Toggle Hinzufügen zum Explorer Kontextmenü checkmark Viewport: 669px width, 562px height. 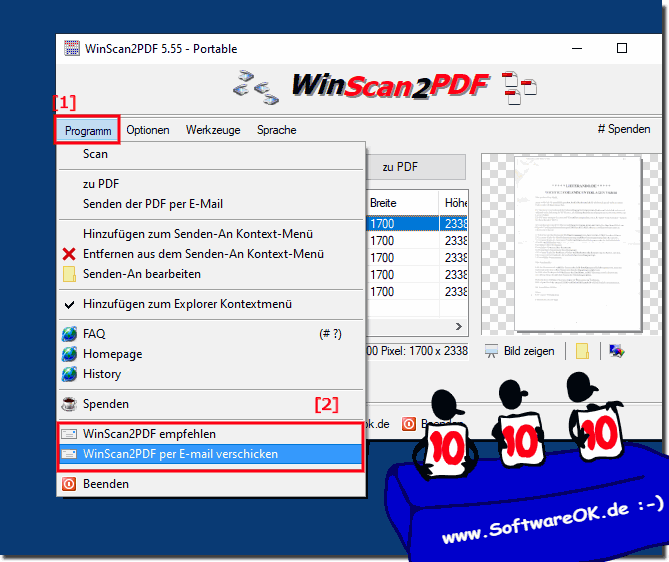tap(211, 304)
